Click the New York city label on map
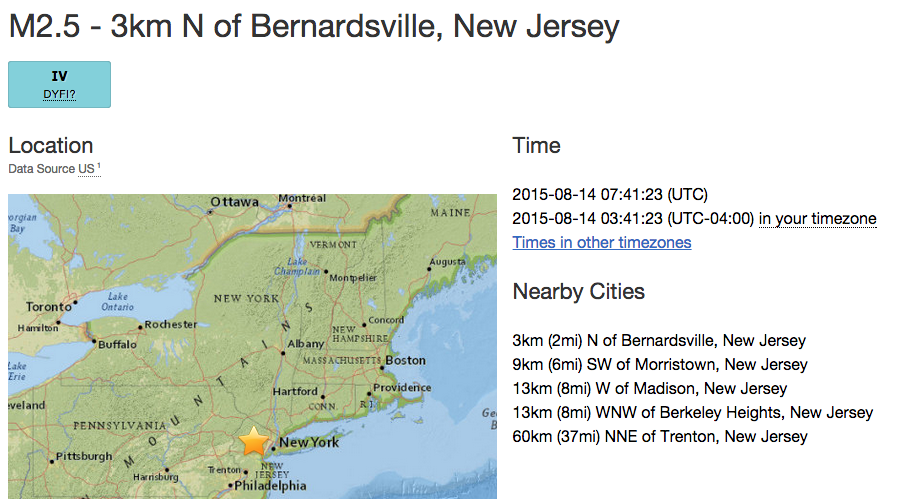Image resolution: width=918 pixels, height=499 pixels. coord(309,443)
